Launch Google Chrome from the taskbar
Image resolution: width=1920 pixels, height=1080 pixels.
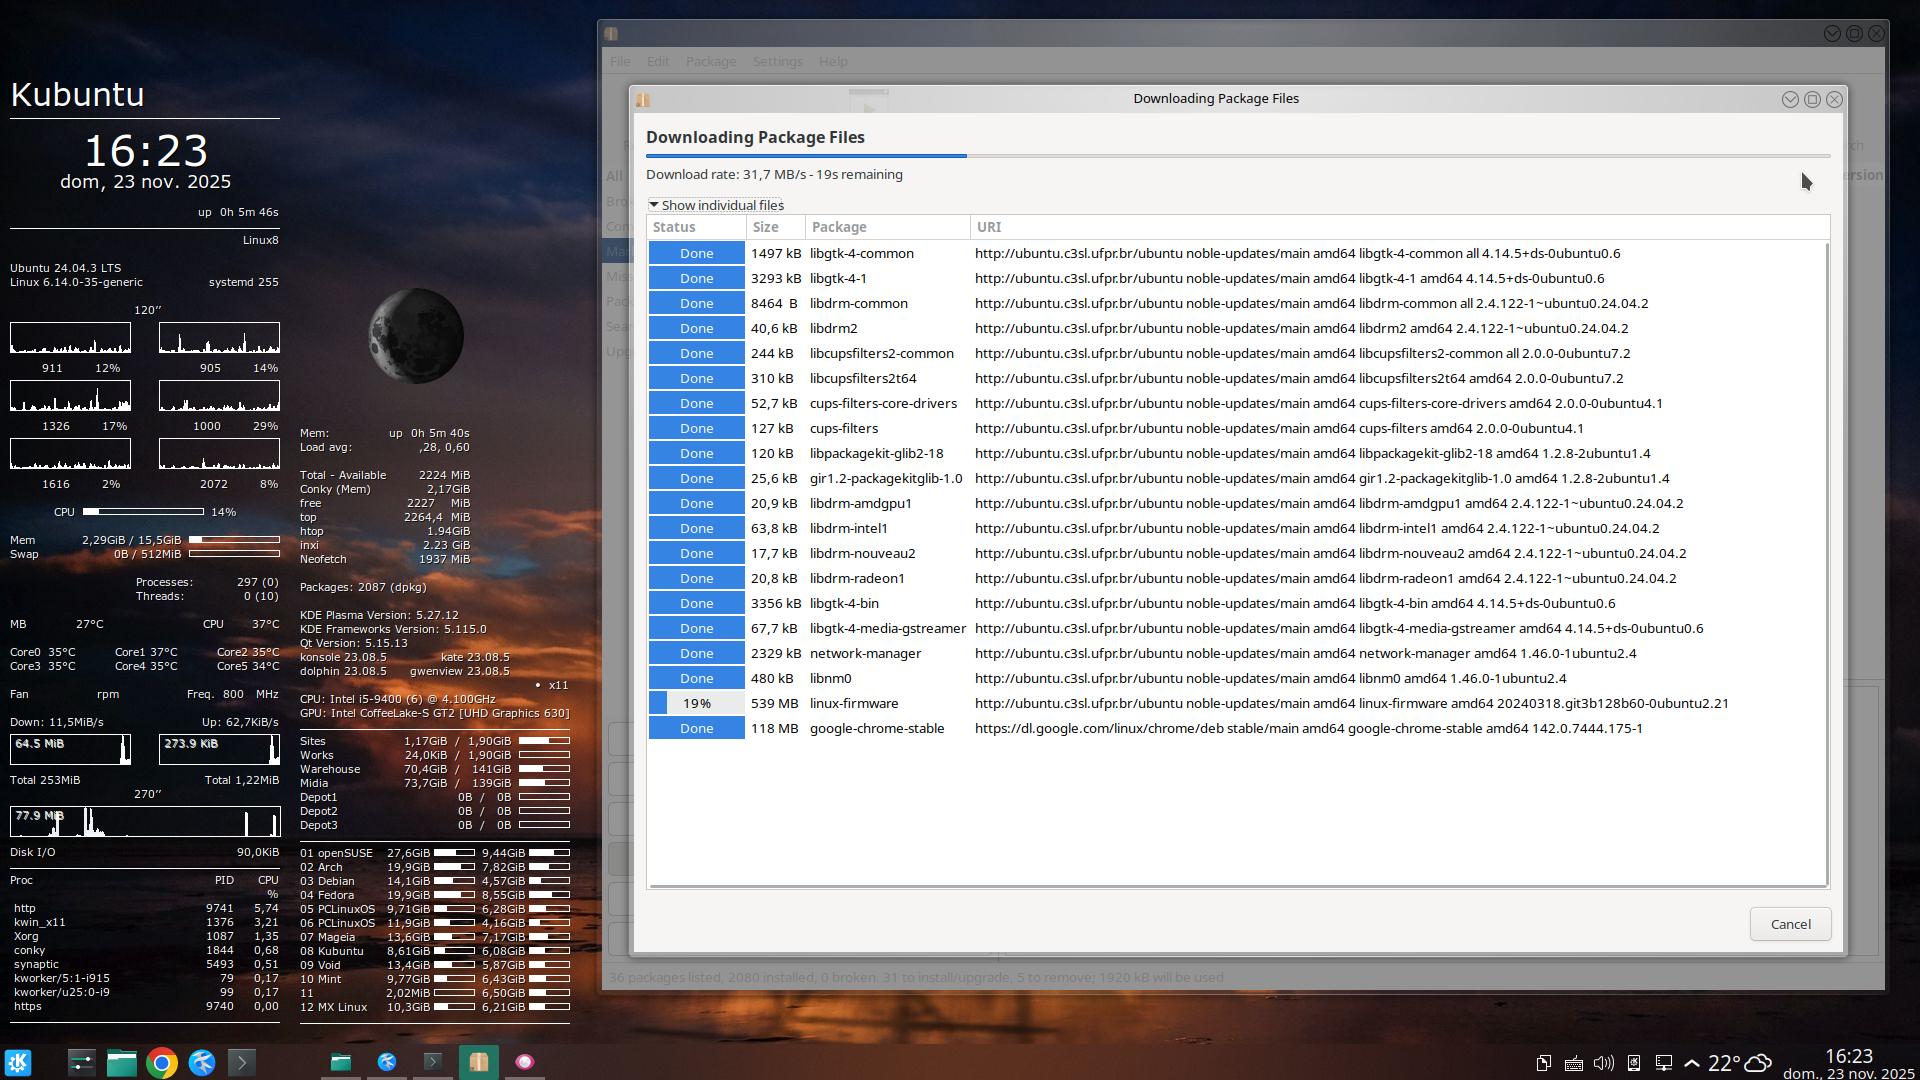162,1062
